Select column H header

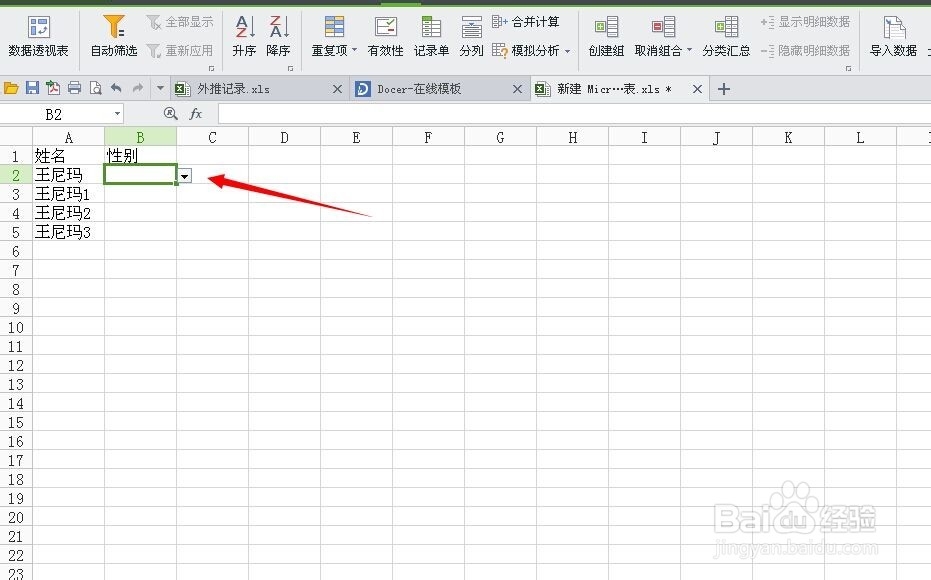tap(572, 138)
